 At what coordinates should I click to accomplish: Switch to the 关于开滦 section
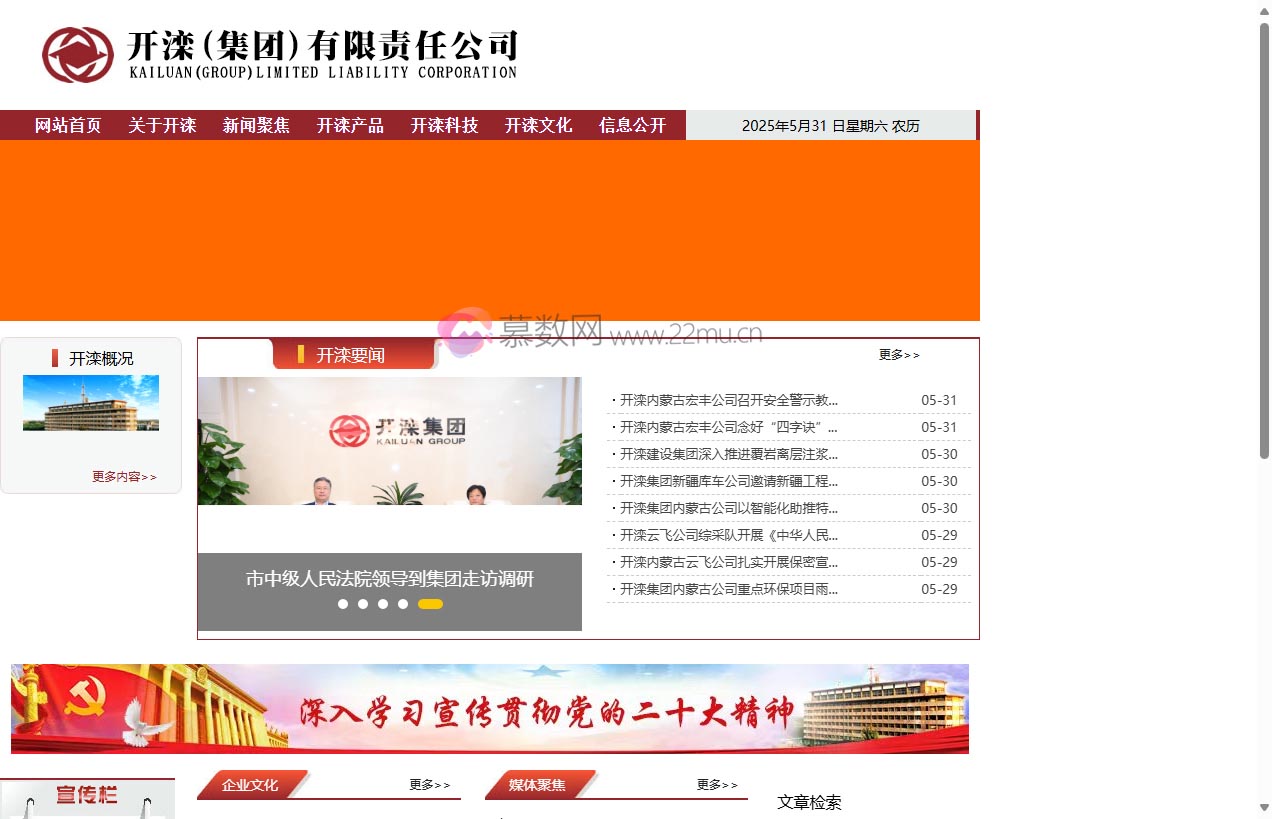[x=162, y=125]
